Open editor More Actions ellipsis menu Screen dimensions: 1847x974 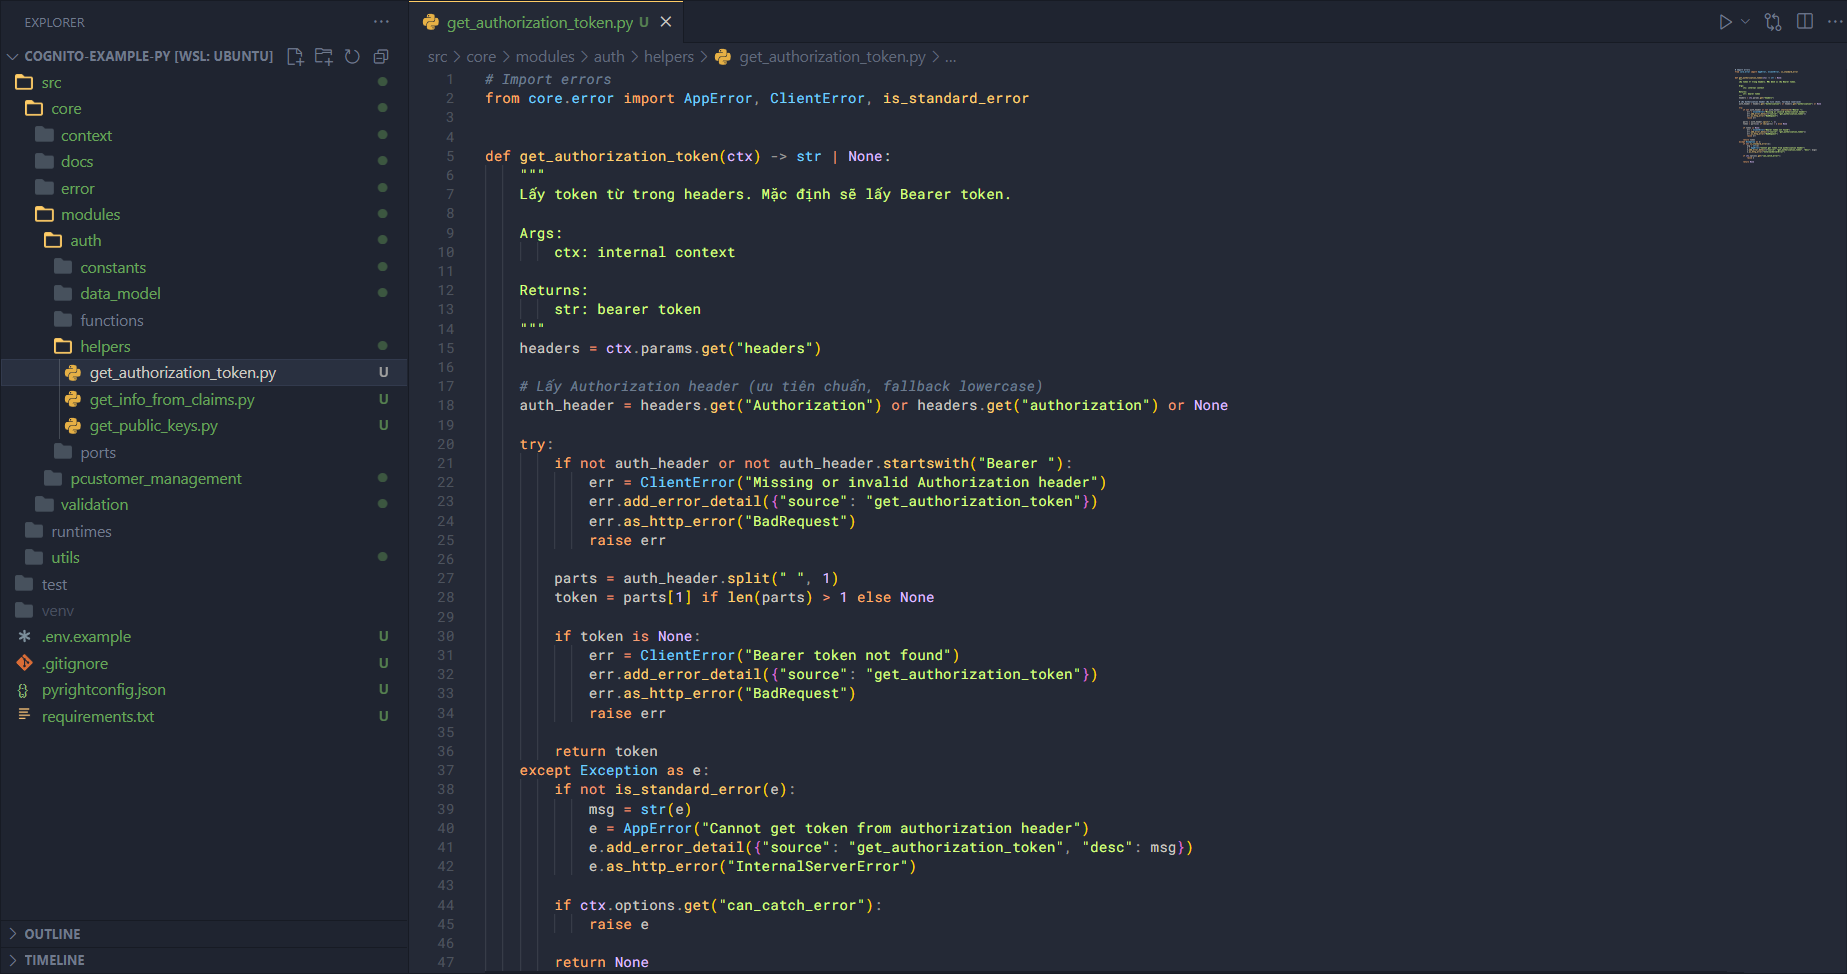pos(1834,22)
